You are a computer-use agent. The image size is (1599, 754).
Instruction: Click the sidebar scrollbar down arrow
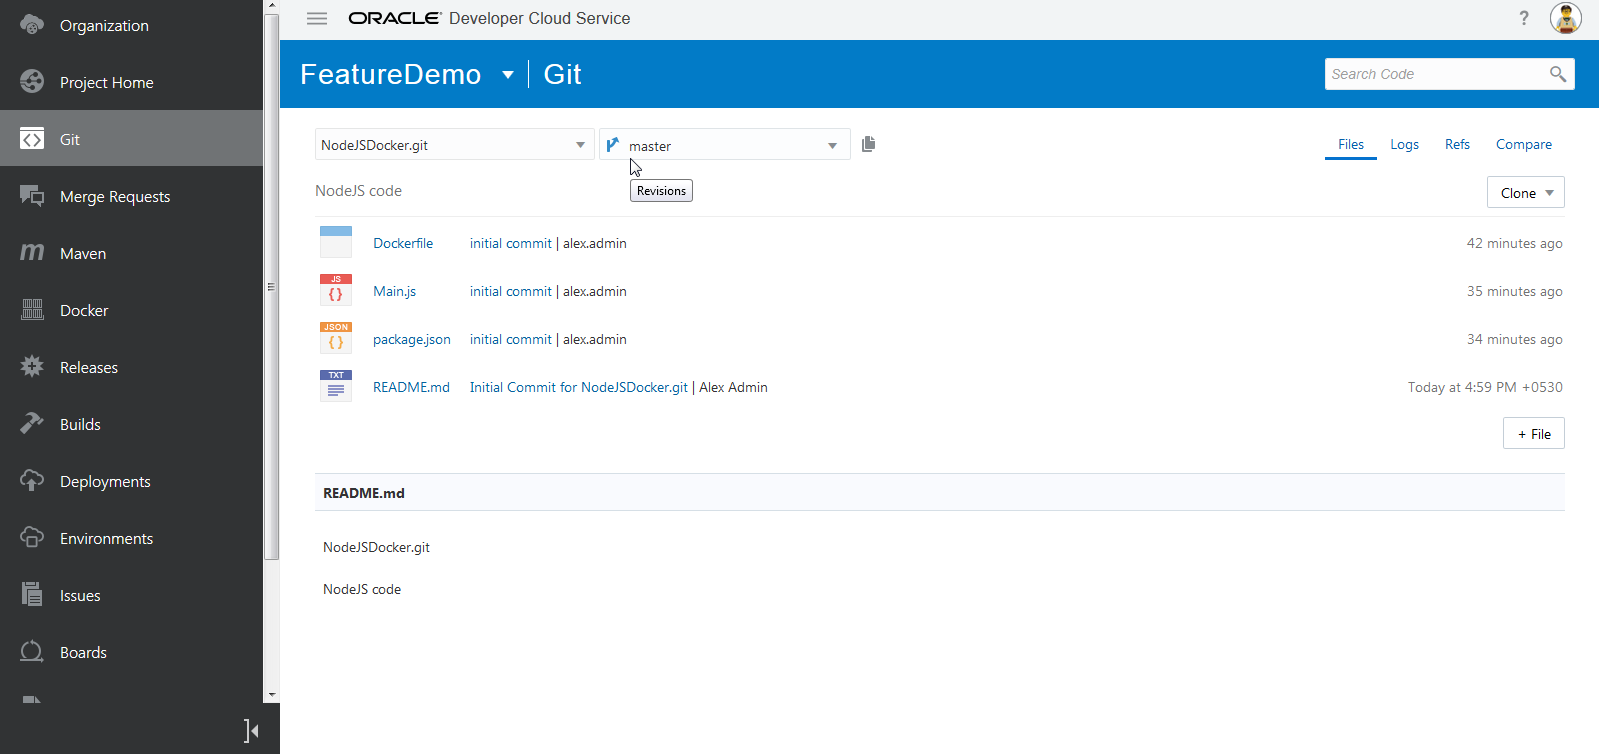271,694
